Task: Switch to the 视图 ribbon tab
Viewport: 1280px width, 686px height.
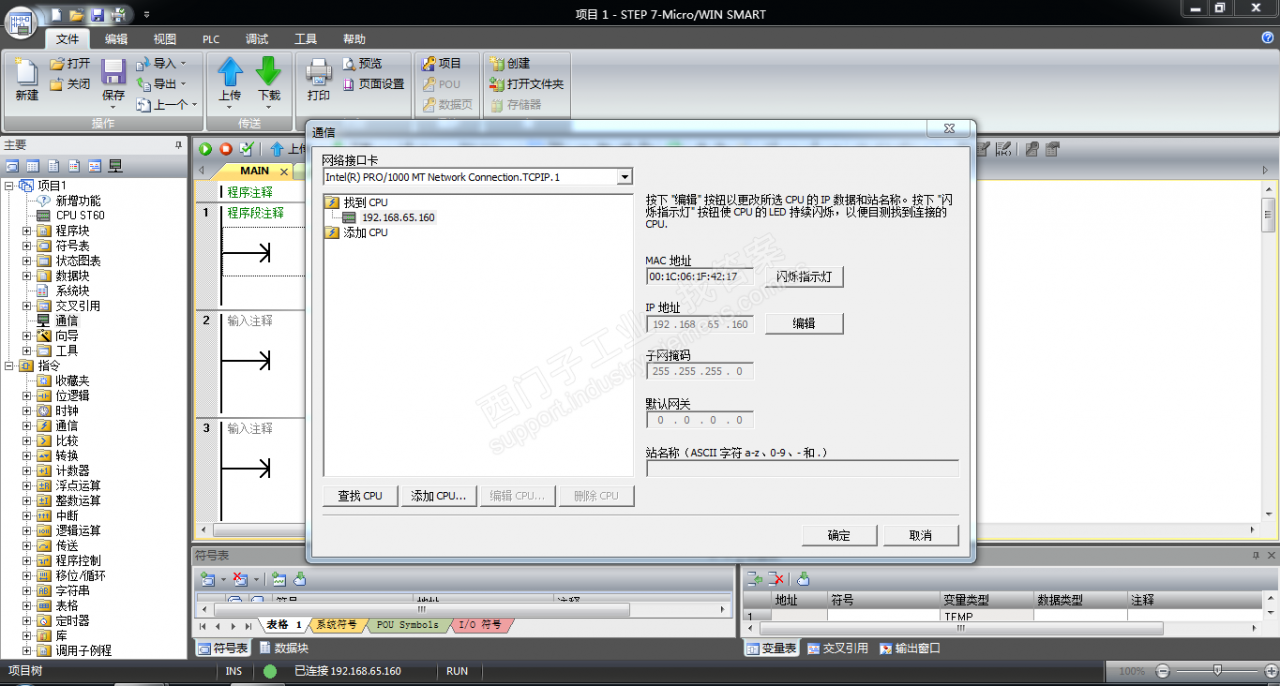Action: click(165, 39)
